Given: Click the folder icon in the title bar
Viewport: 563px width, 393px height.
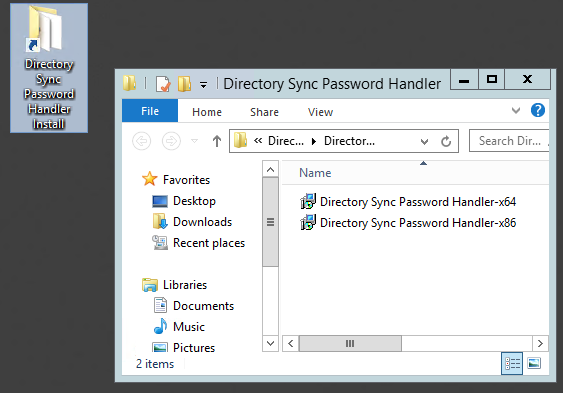Looking at the screenshot, I should click(130, 83).
